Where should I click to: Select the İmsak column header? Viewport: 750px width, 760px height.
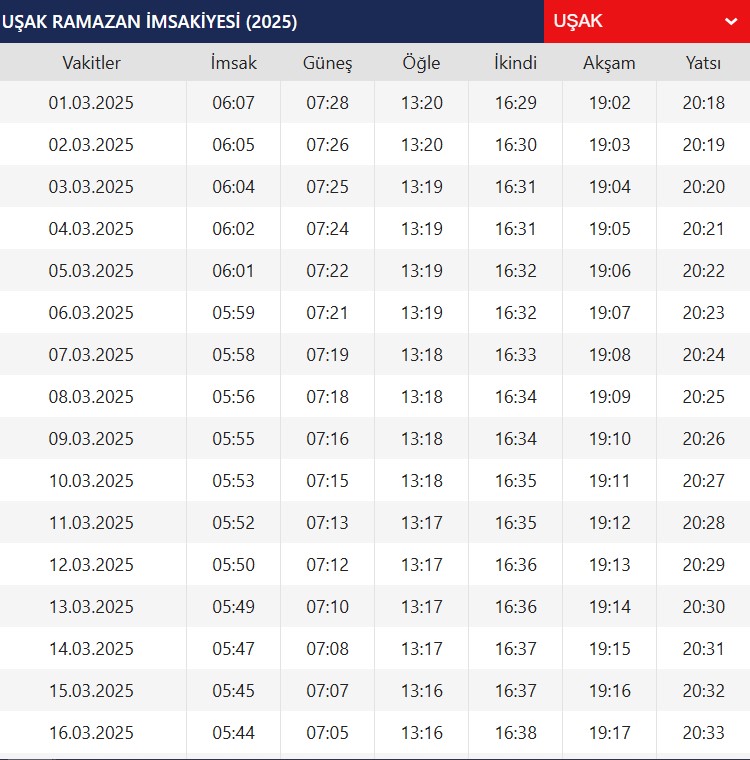(x=233, y=63)
